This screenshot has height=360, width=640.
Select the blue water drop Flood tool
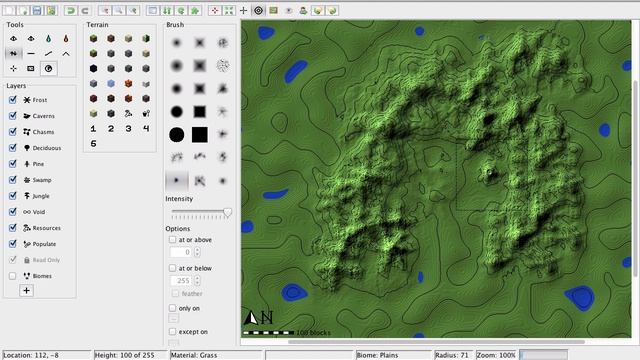coord(49,39)
